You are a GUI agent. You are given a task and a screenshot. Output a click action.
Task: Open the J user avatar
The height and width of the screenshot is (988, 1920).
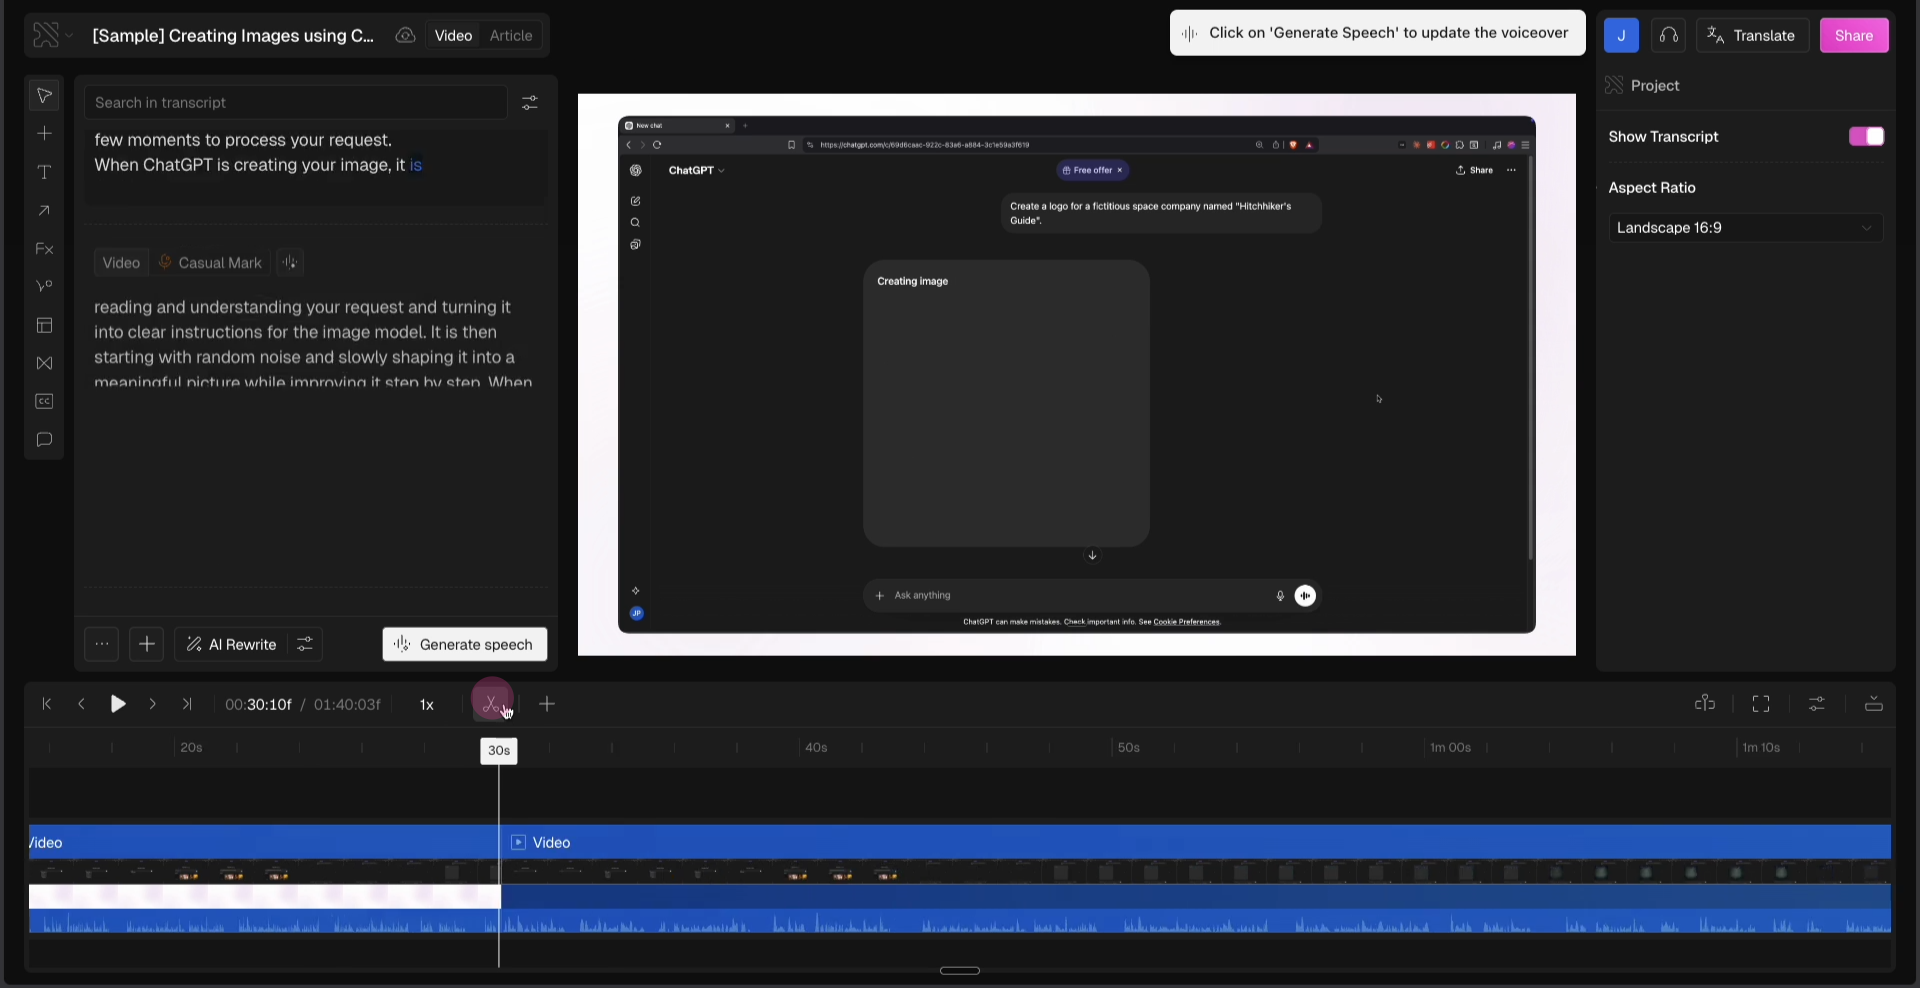point(1621,35)
